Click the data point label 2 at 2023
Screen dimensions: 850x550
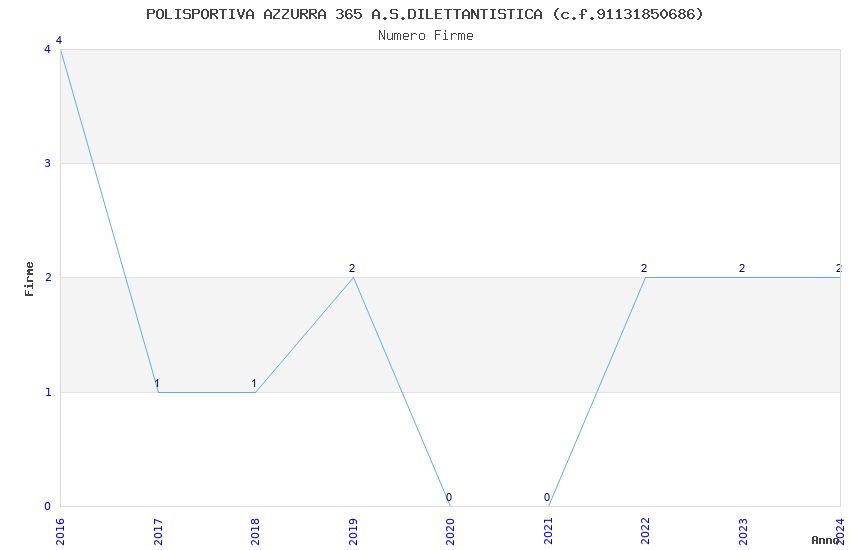[742, 268]
